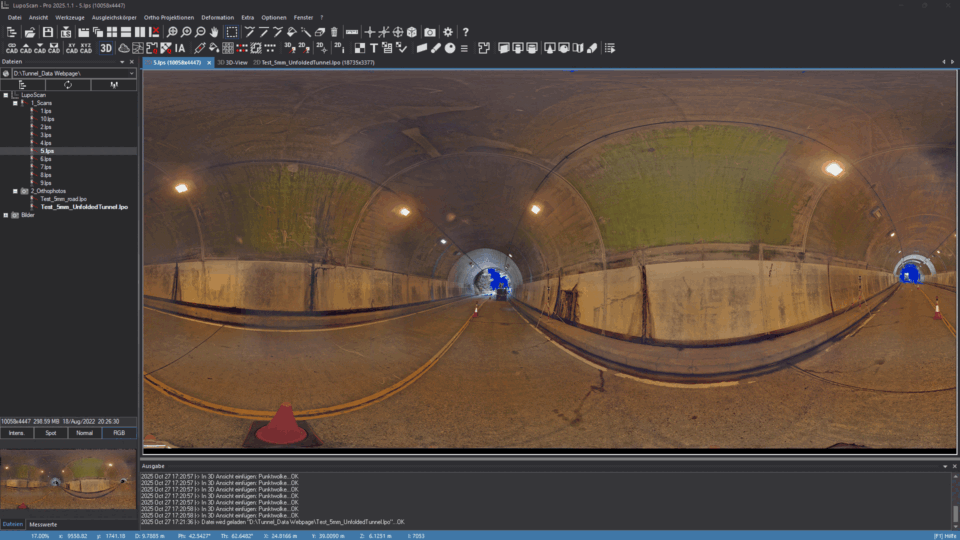Viewport: 960px width, 540px height.
Task: Click the save disk icon in toolbar
Action: pyautogui.click(x=48, y=32)
